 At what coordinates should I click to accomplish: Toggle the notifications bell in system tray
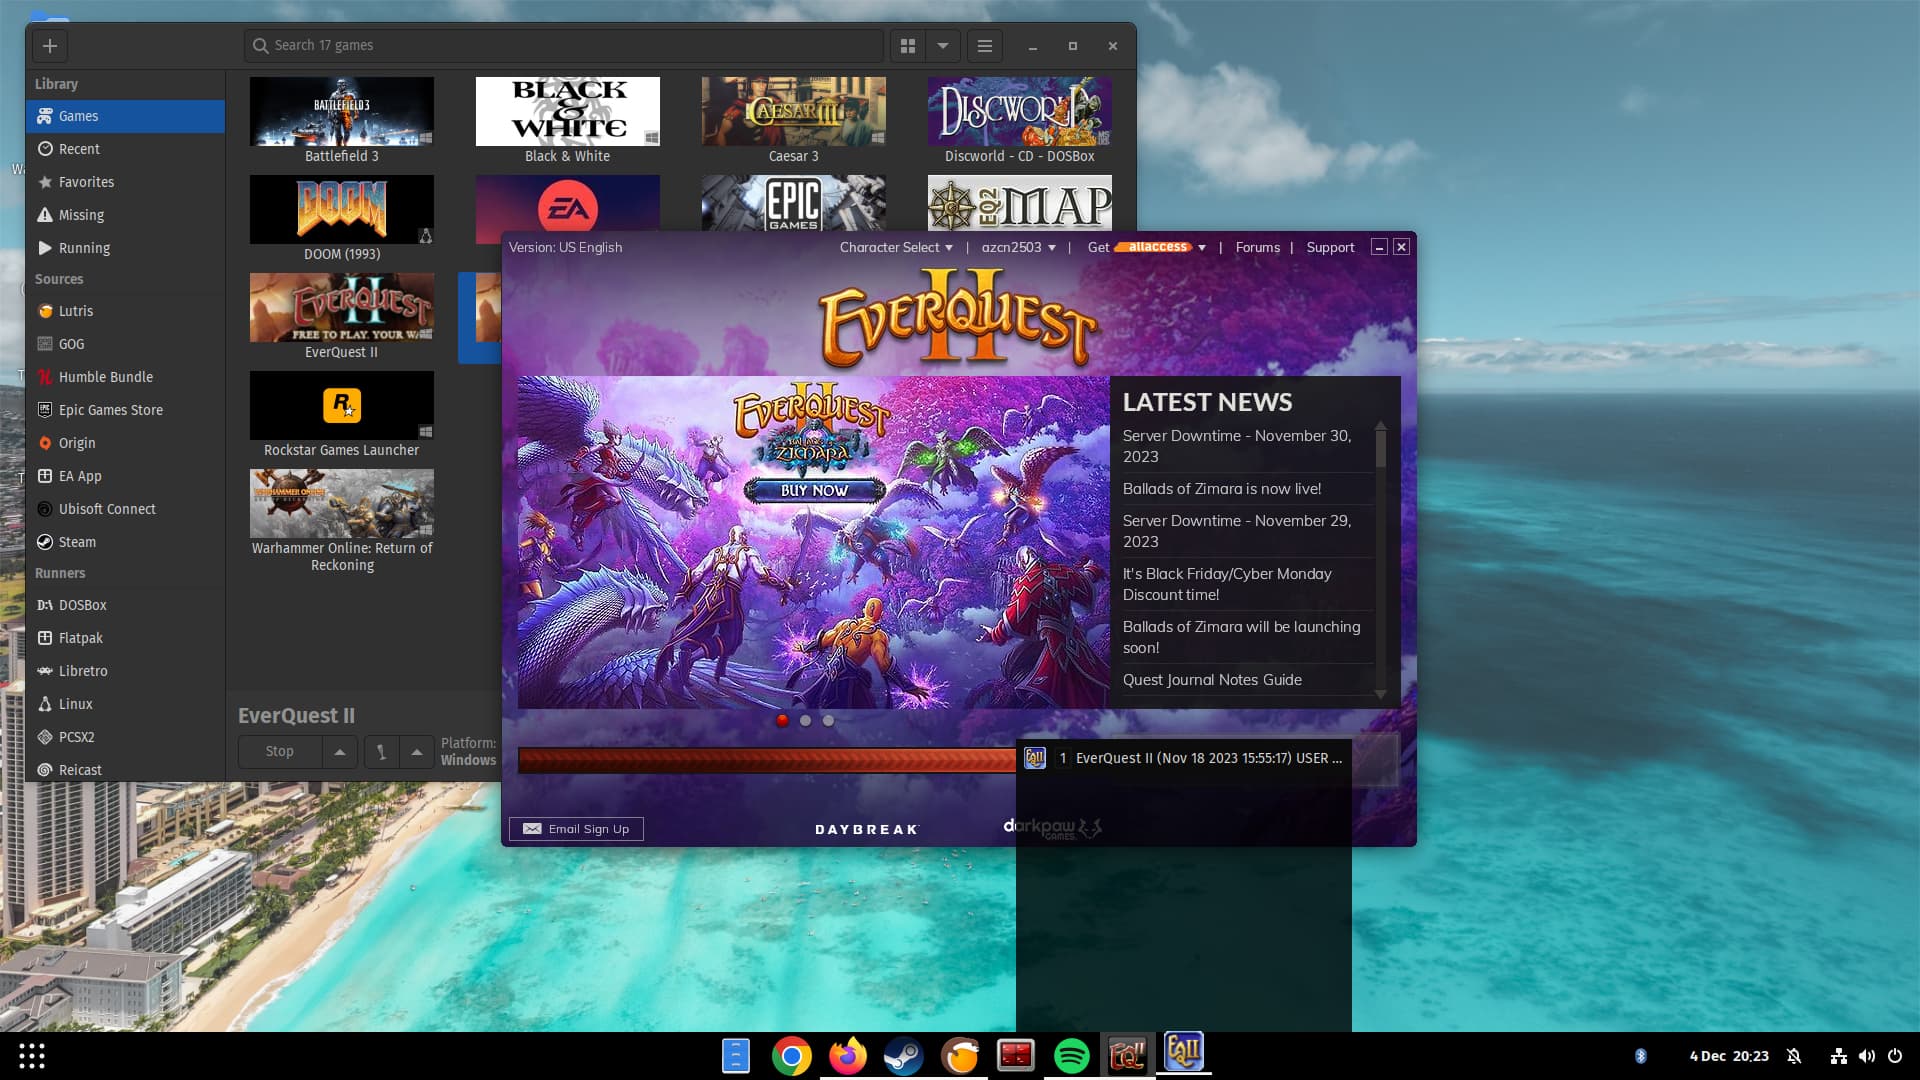[x=1794, y=1056]
